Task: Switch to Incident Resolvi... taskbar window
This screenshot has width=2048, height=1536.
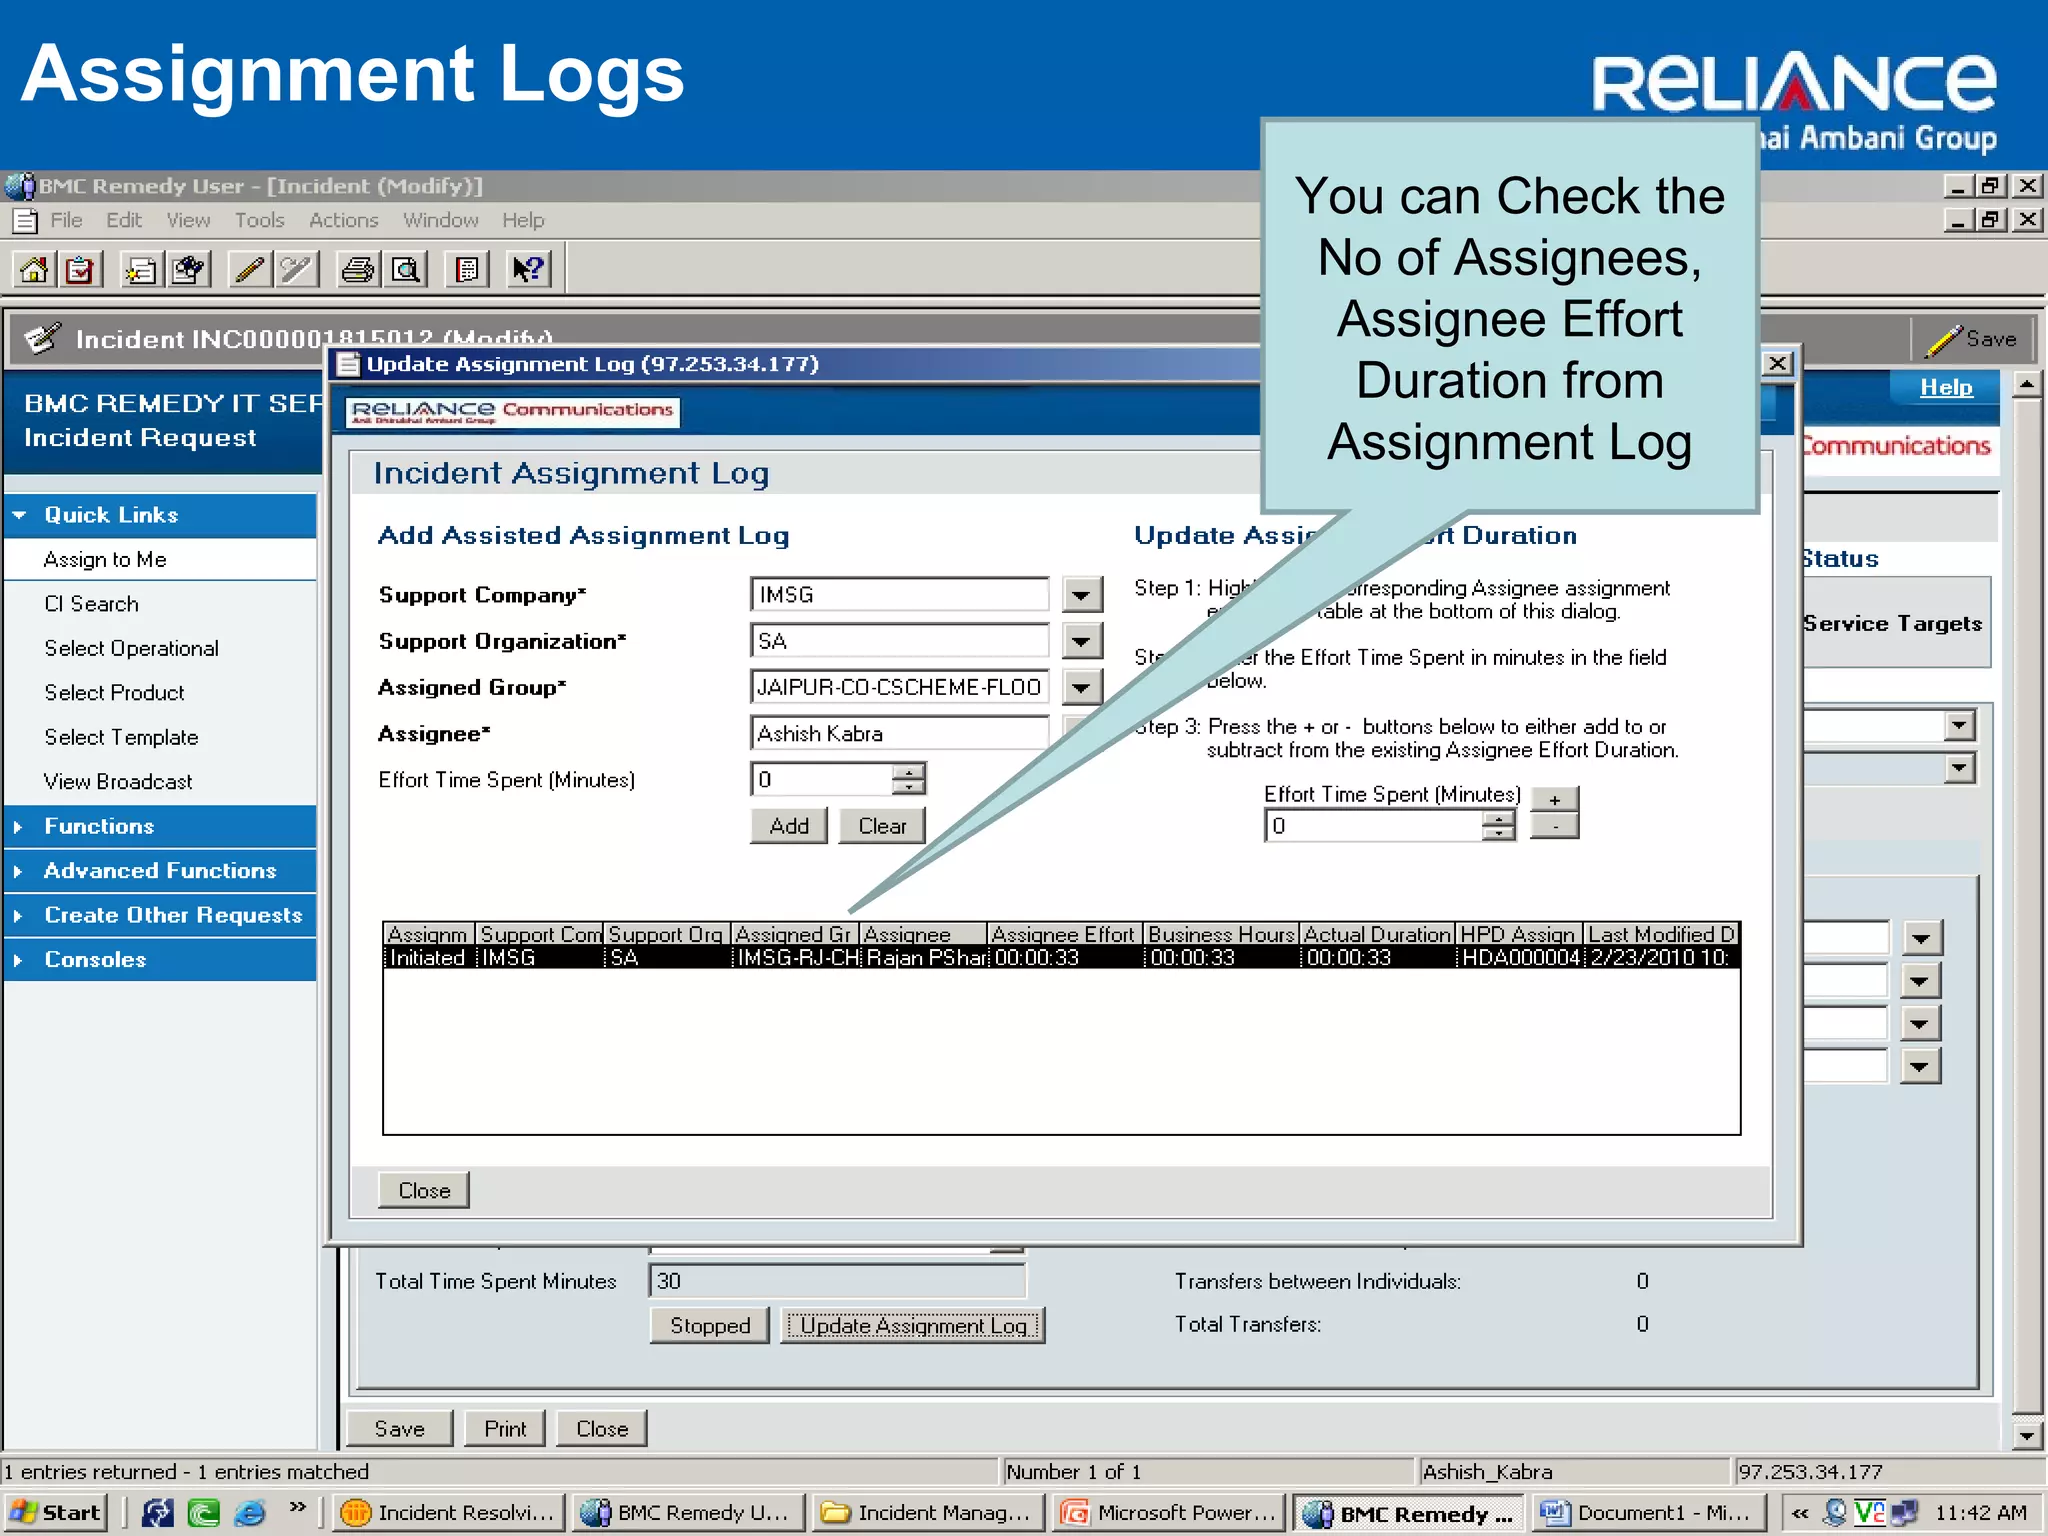Action: pyautogui.click(x=448, y=1512)
